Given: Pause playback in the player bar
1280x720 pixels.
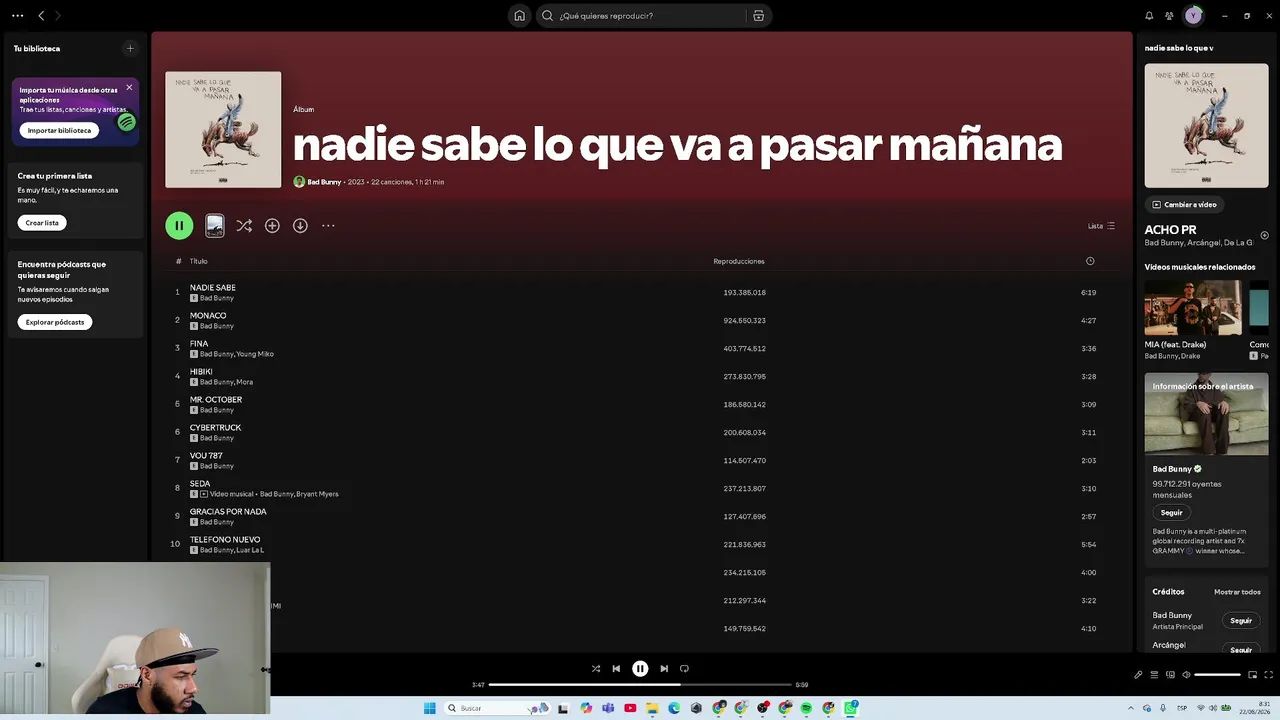Looking at the screenshot, I should tap(640, 669).
